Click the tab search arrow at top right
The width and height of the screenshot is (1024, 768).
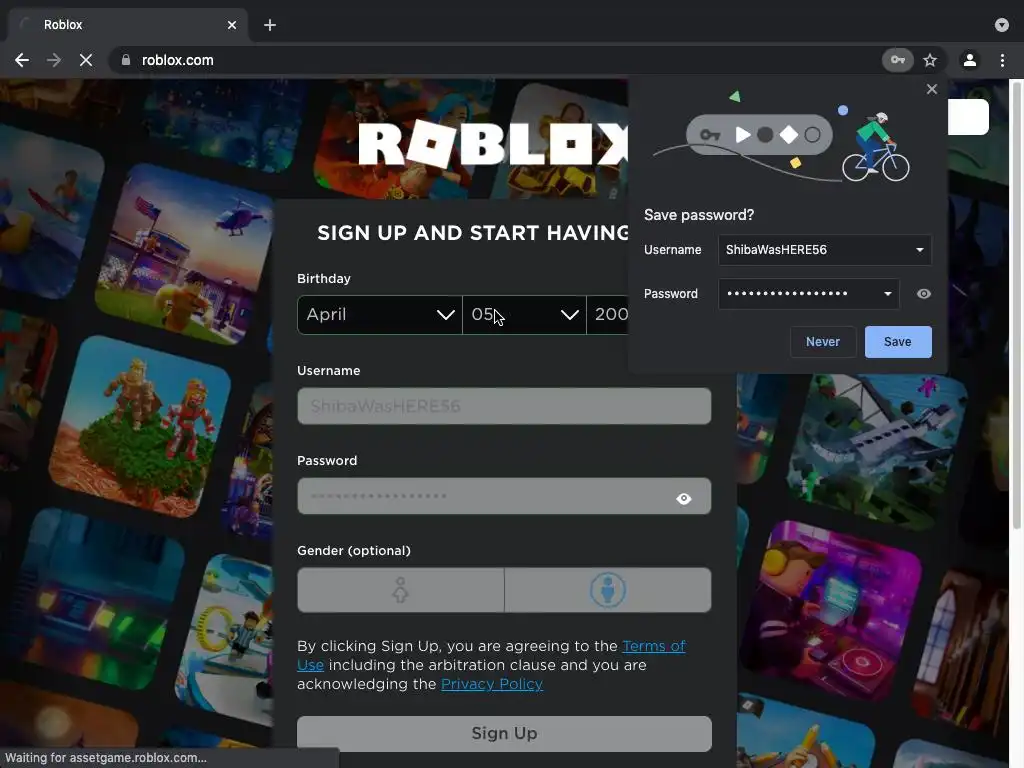coord(1002,25)
